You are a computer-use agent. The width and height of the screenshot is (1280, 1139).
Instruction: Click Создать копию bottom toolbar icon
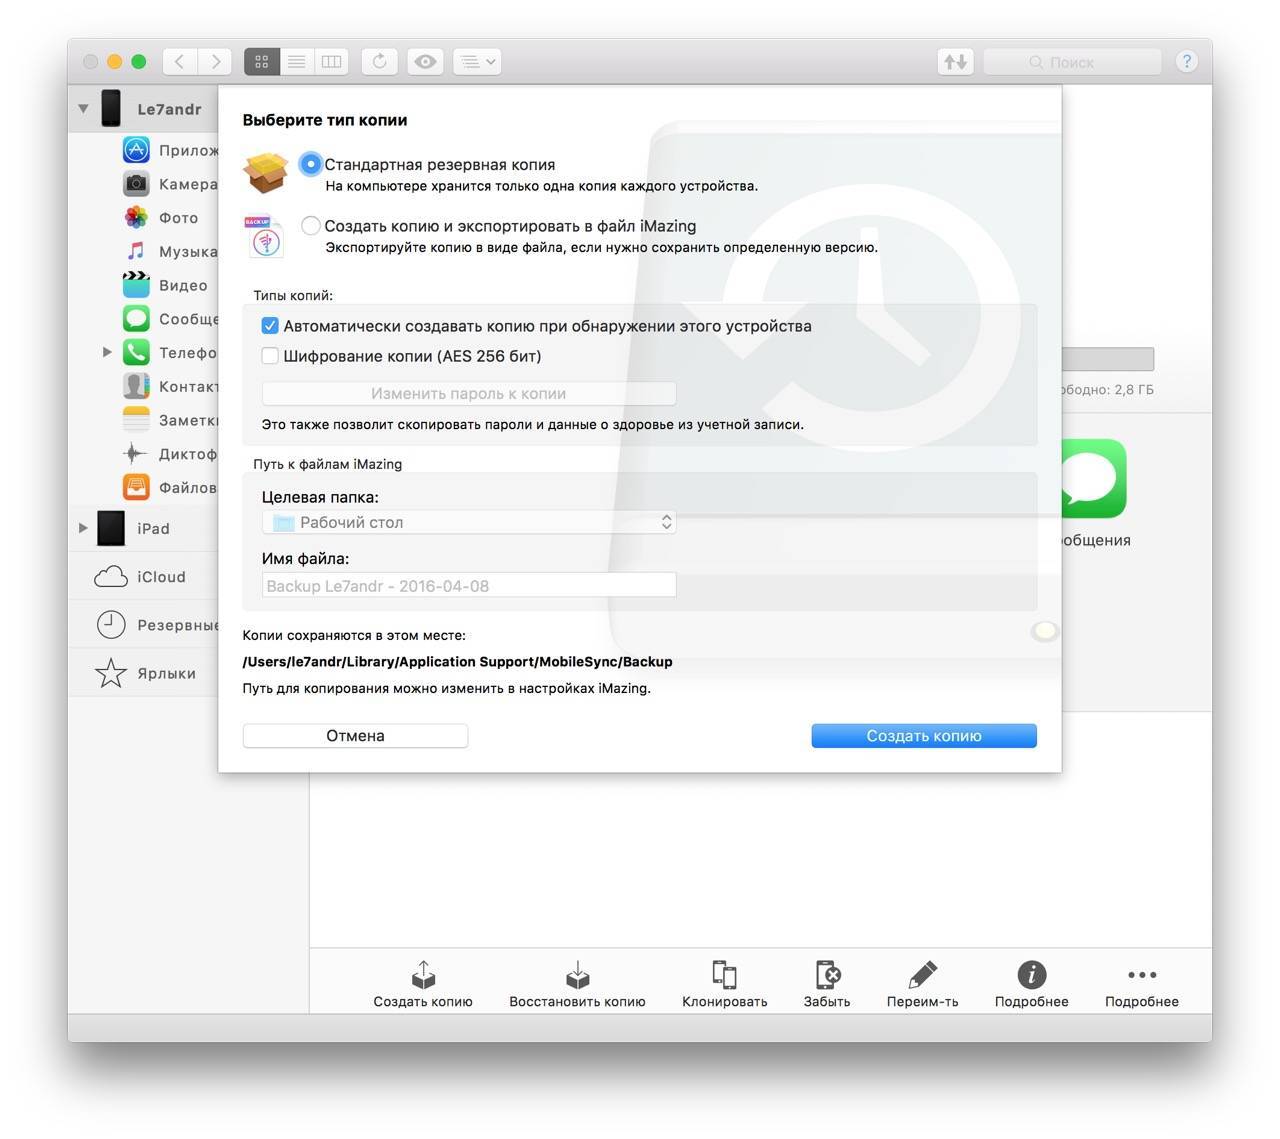(x=423, y=975)
